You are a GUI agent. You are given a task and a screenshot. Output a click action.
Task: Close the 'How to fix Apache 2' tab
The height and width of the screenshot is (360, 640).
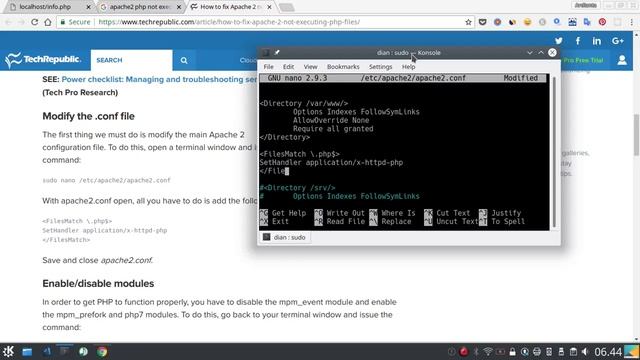269,7
